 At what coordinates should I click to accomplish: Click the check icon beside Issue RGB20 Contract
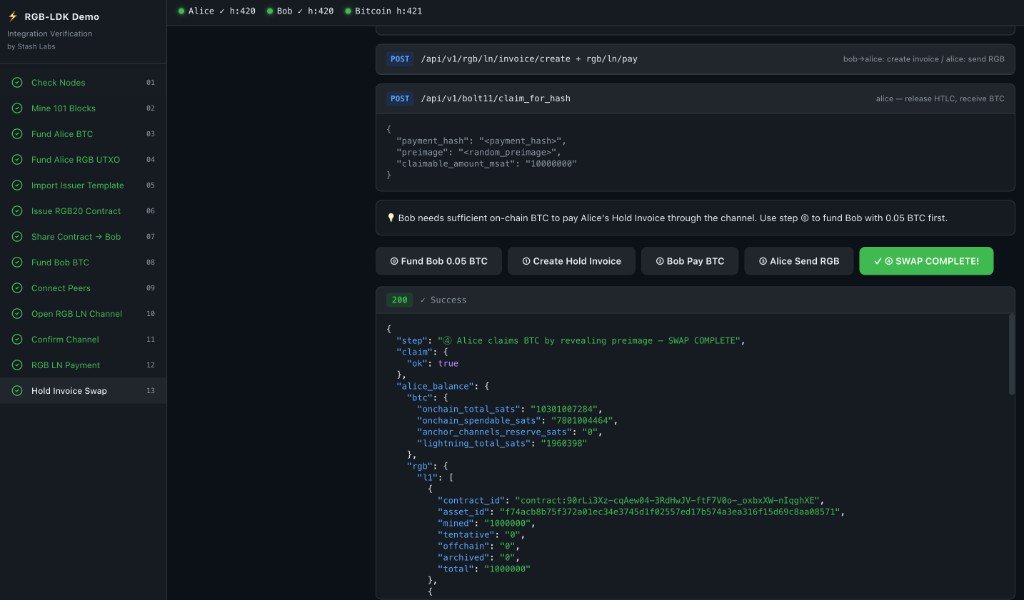(17, 211)
